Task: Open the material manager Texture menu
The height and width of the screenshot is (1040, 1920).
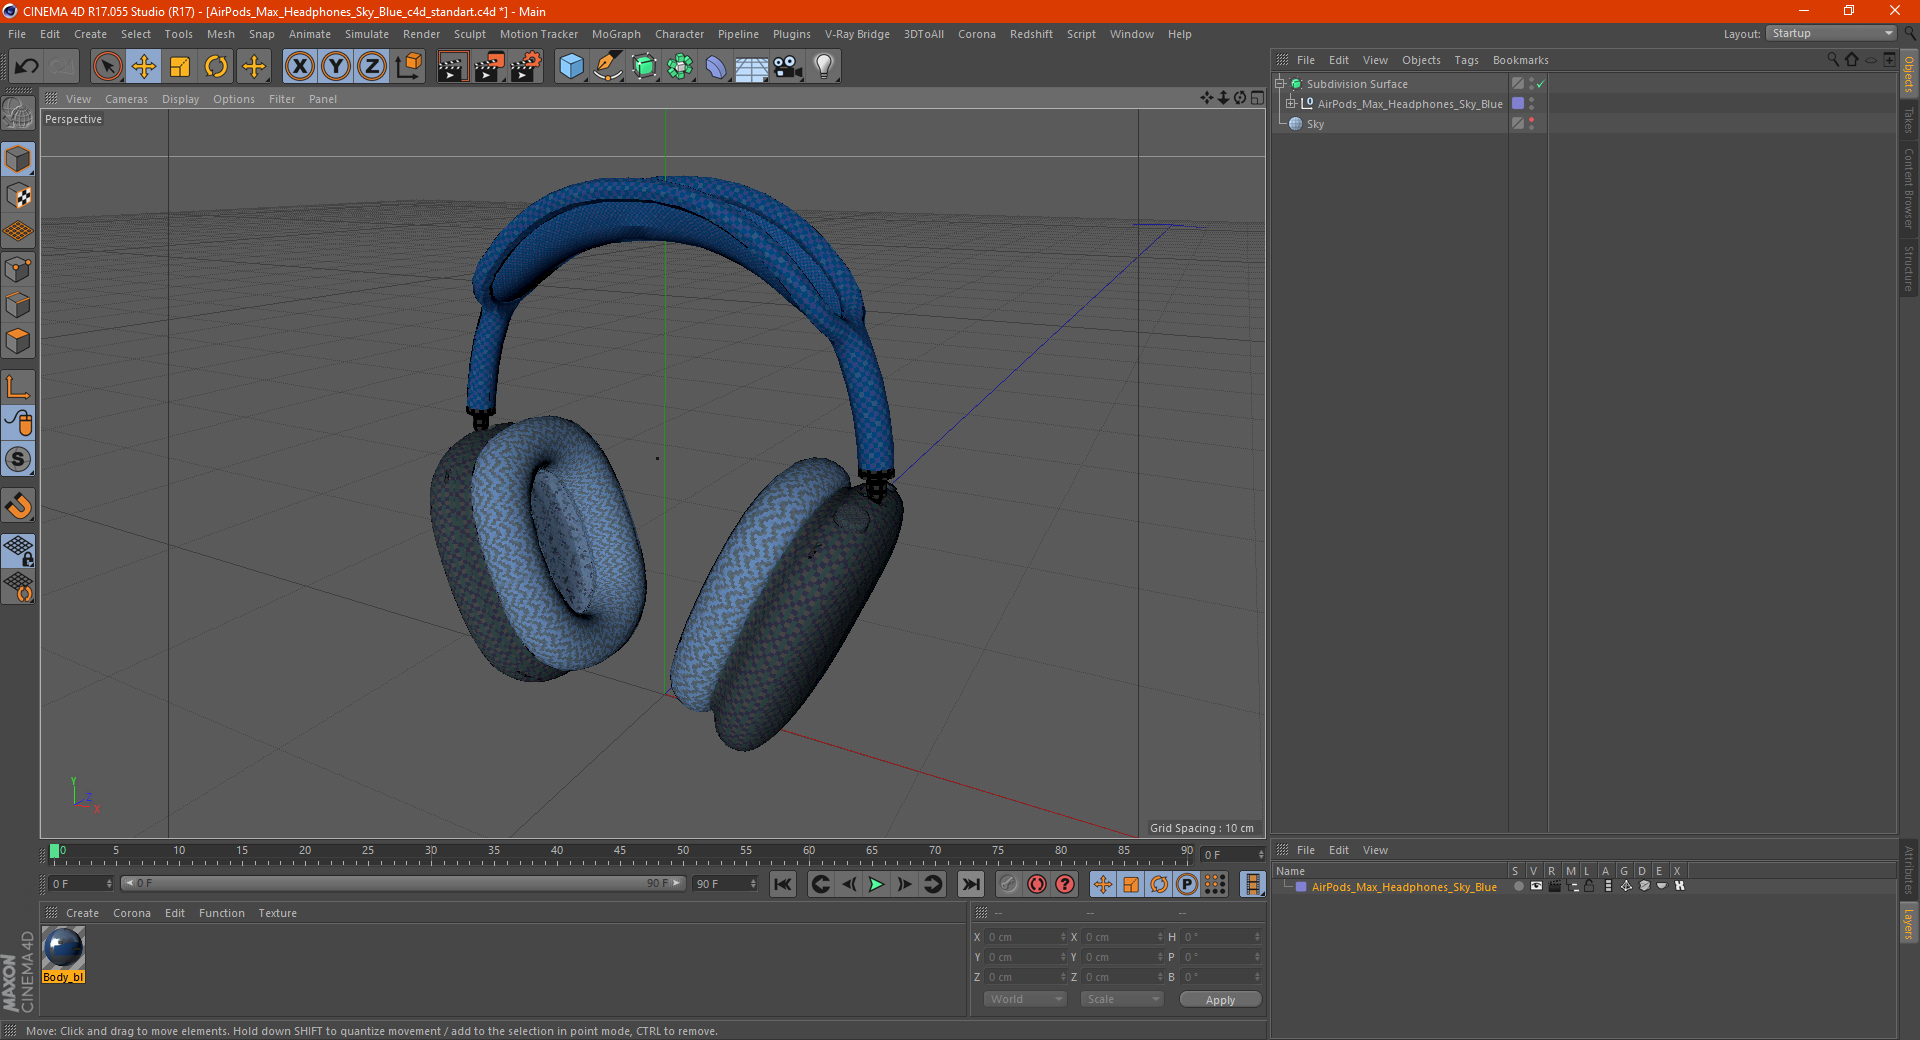Action: pyautogui.click(x=277, y=913)
